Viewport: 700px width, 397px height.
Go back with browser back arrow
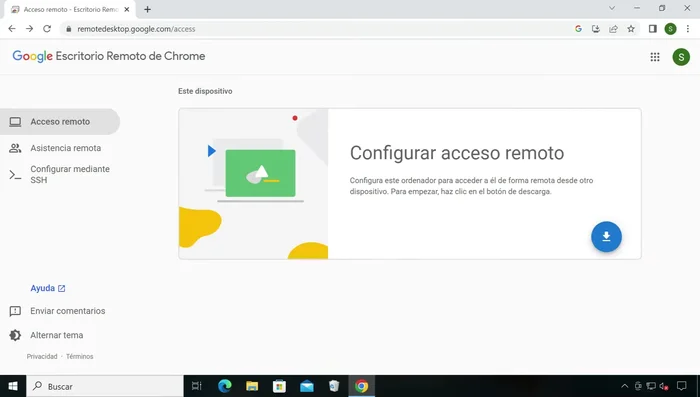coord(12,29)
